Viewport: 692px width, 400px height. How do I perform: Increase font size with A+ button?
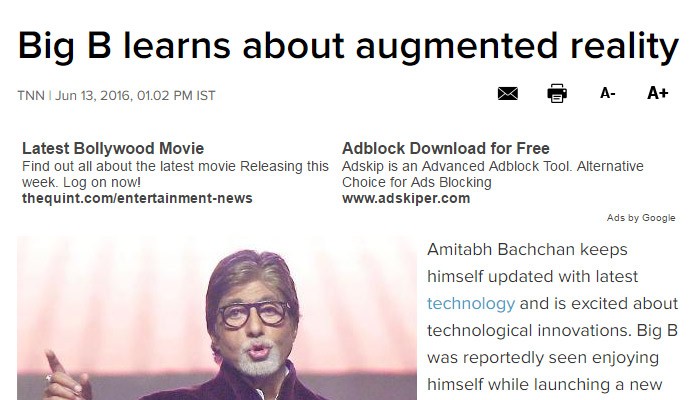click(657, 94)
